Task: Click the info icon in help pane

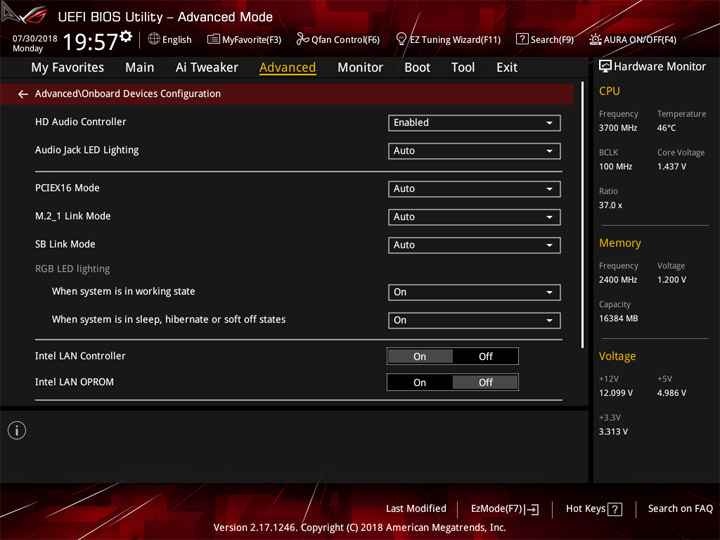Action: [17, 431]
